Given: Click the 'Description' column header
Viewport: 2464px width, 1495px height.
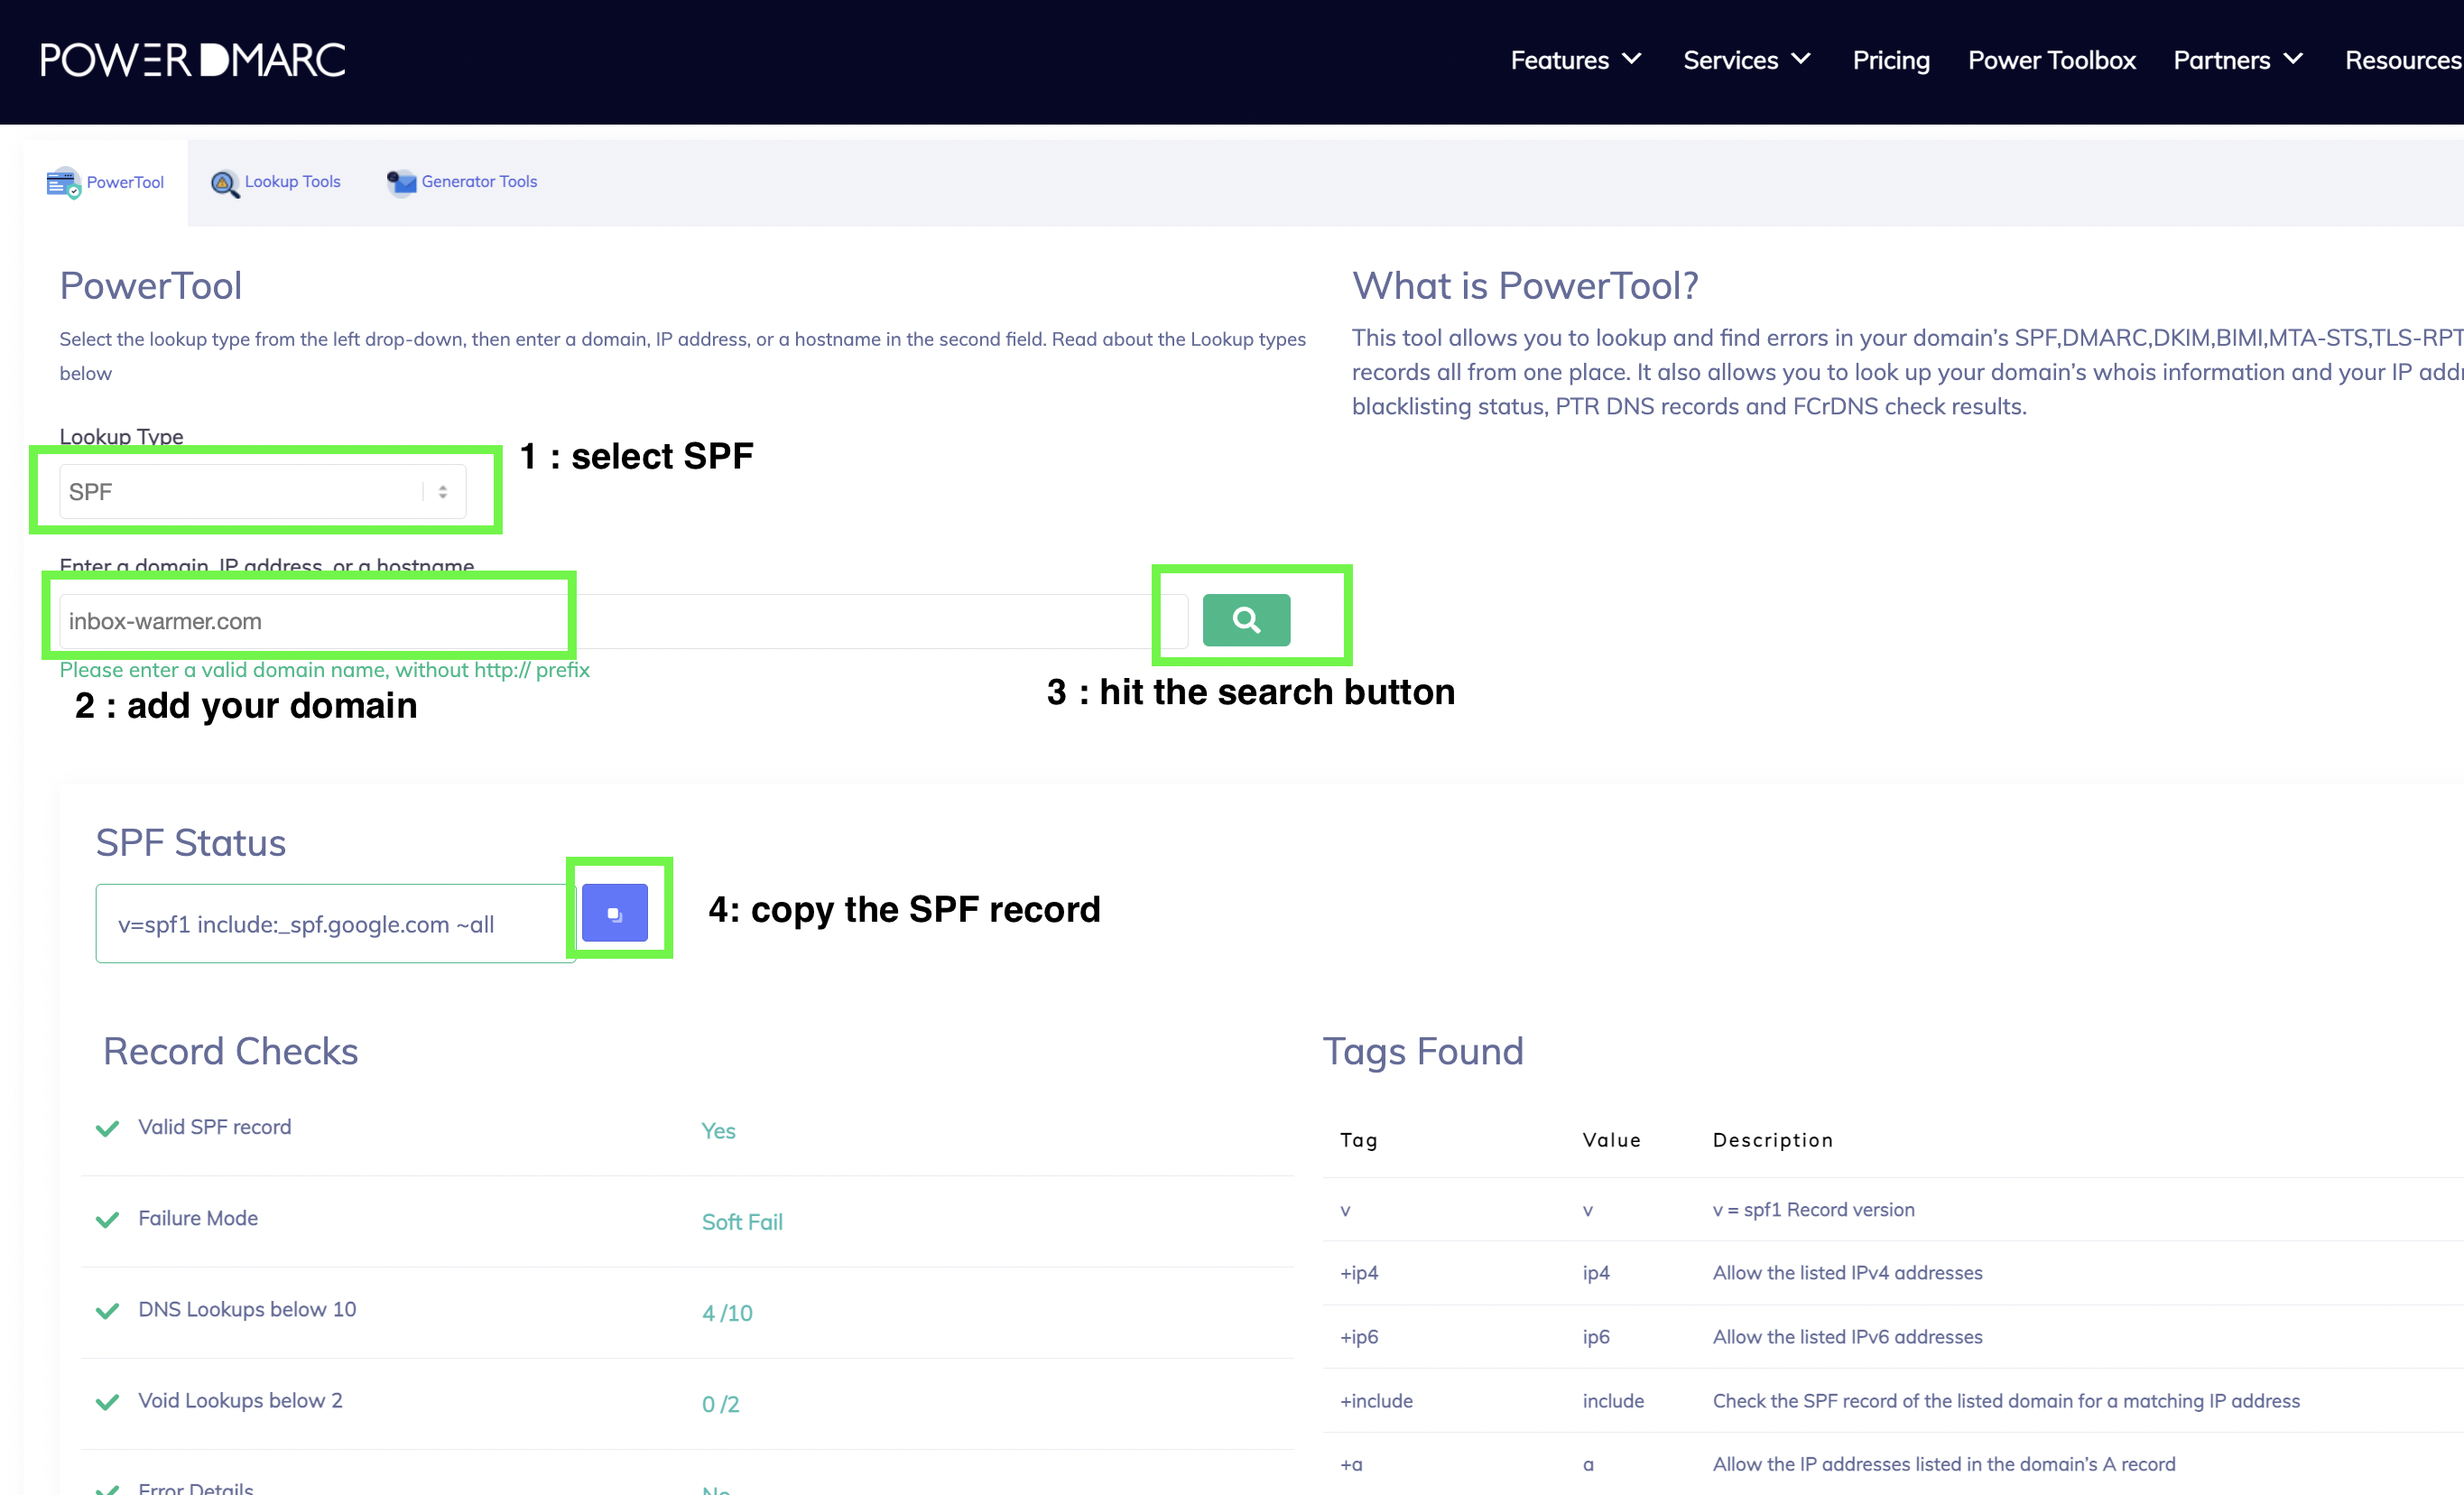Looking at the screenshot, I should [x=1772, y=1140].
